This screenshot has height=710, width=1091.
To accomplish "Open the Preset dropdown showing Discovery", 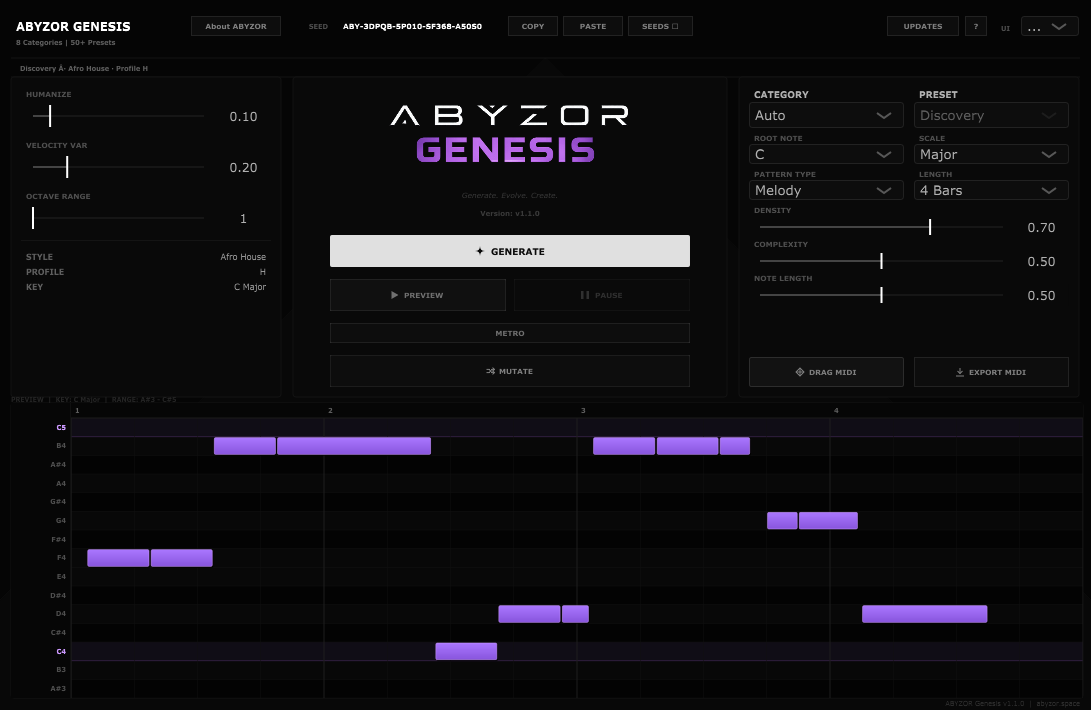I will [991, 116].
